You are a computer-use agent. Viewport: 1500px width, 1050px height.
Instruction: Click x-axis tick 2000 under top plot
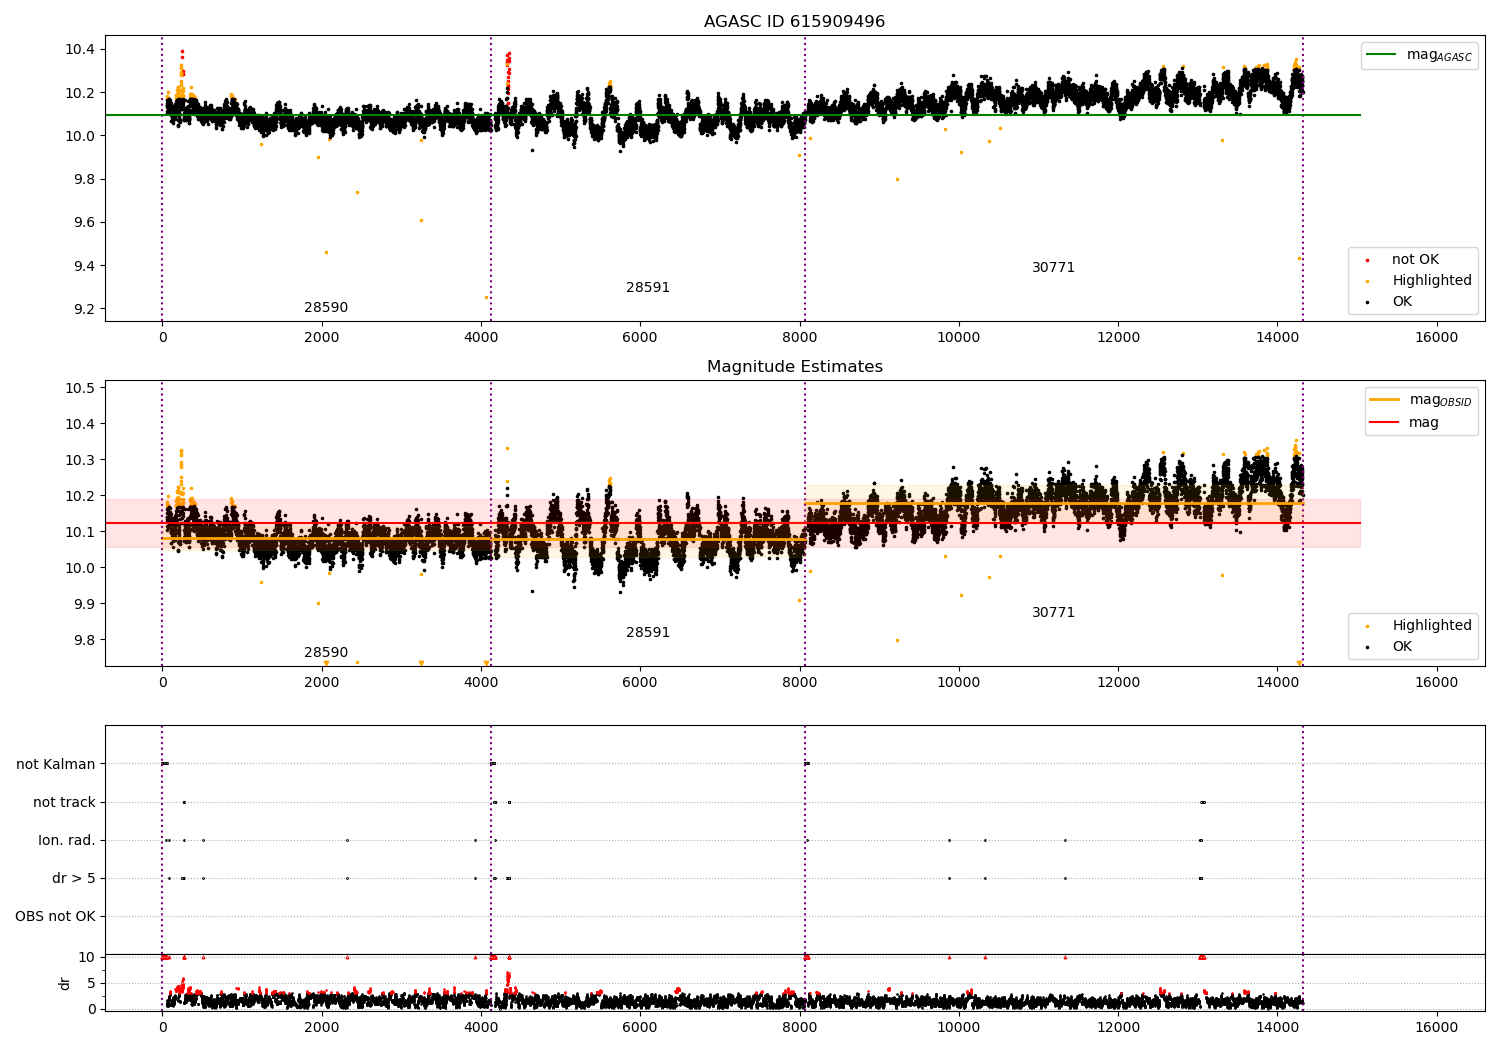tap(321, 337)
